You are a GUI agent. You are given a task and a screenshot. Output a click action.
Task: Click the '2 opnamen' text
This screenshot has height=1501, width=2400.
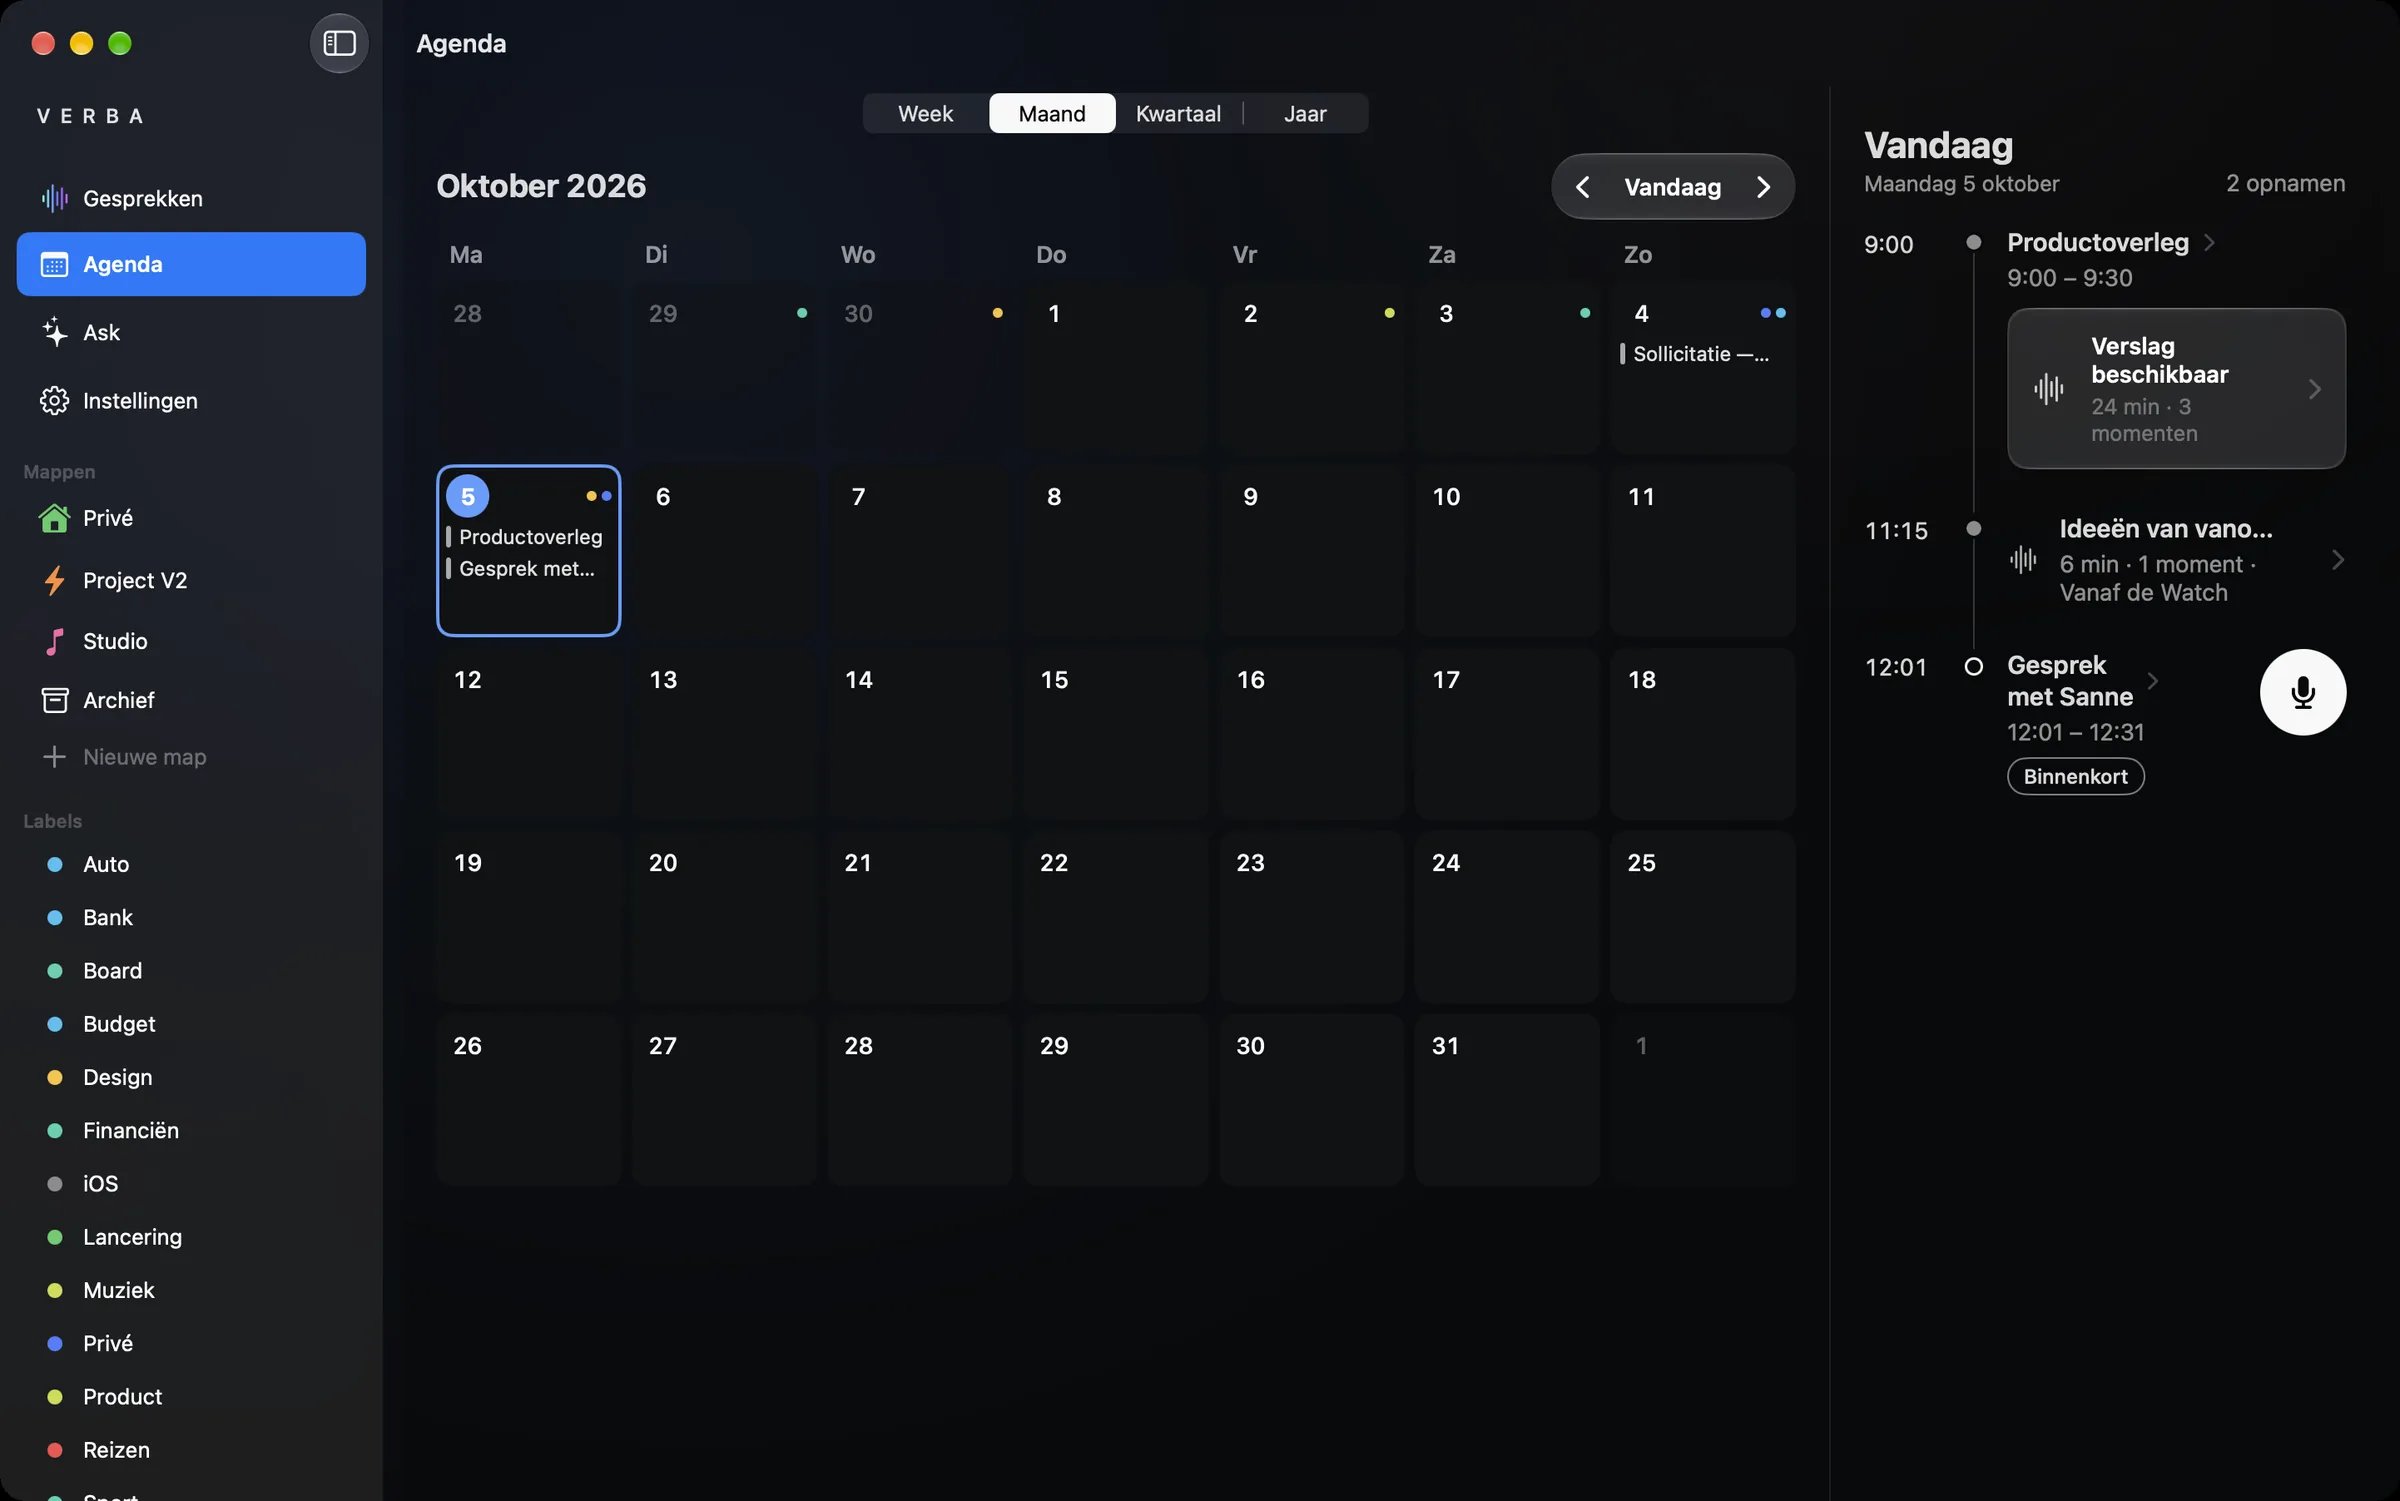tap(2285, 183)
